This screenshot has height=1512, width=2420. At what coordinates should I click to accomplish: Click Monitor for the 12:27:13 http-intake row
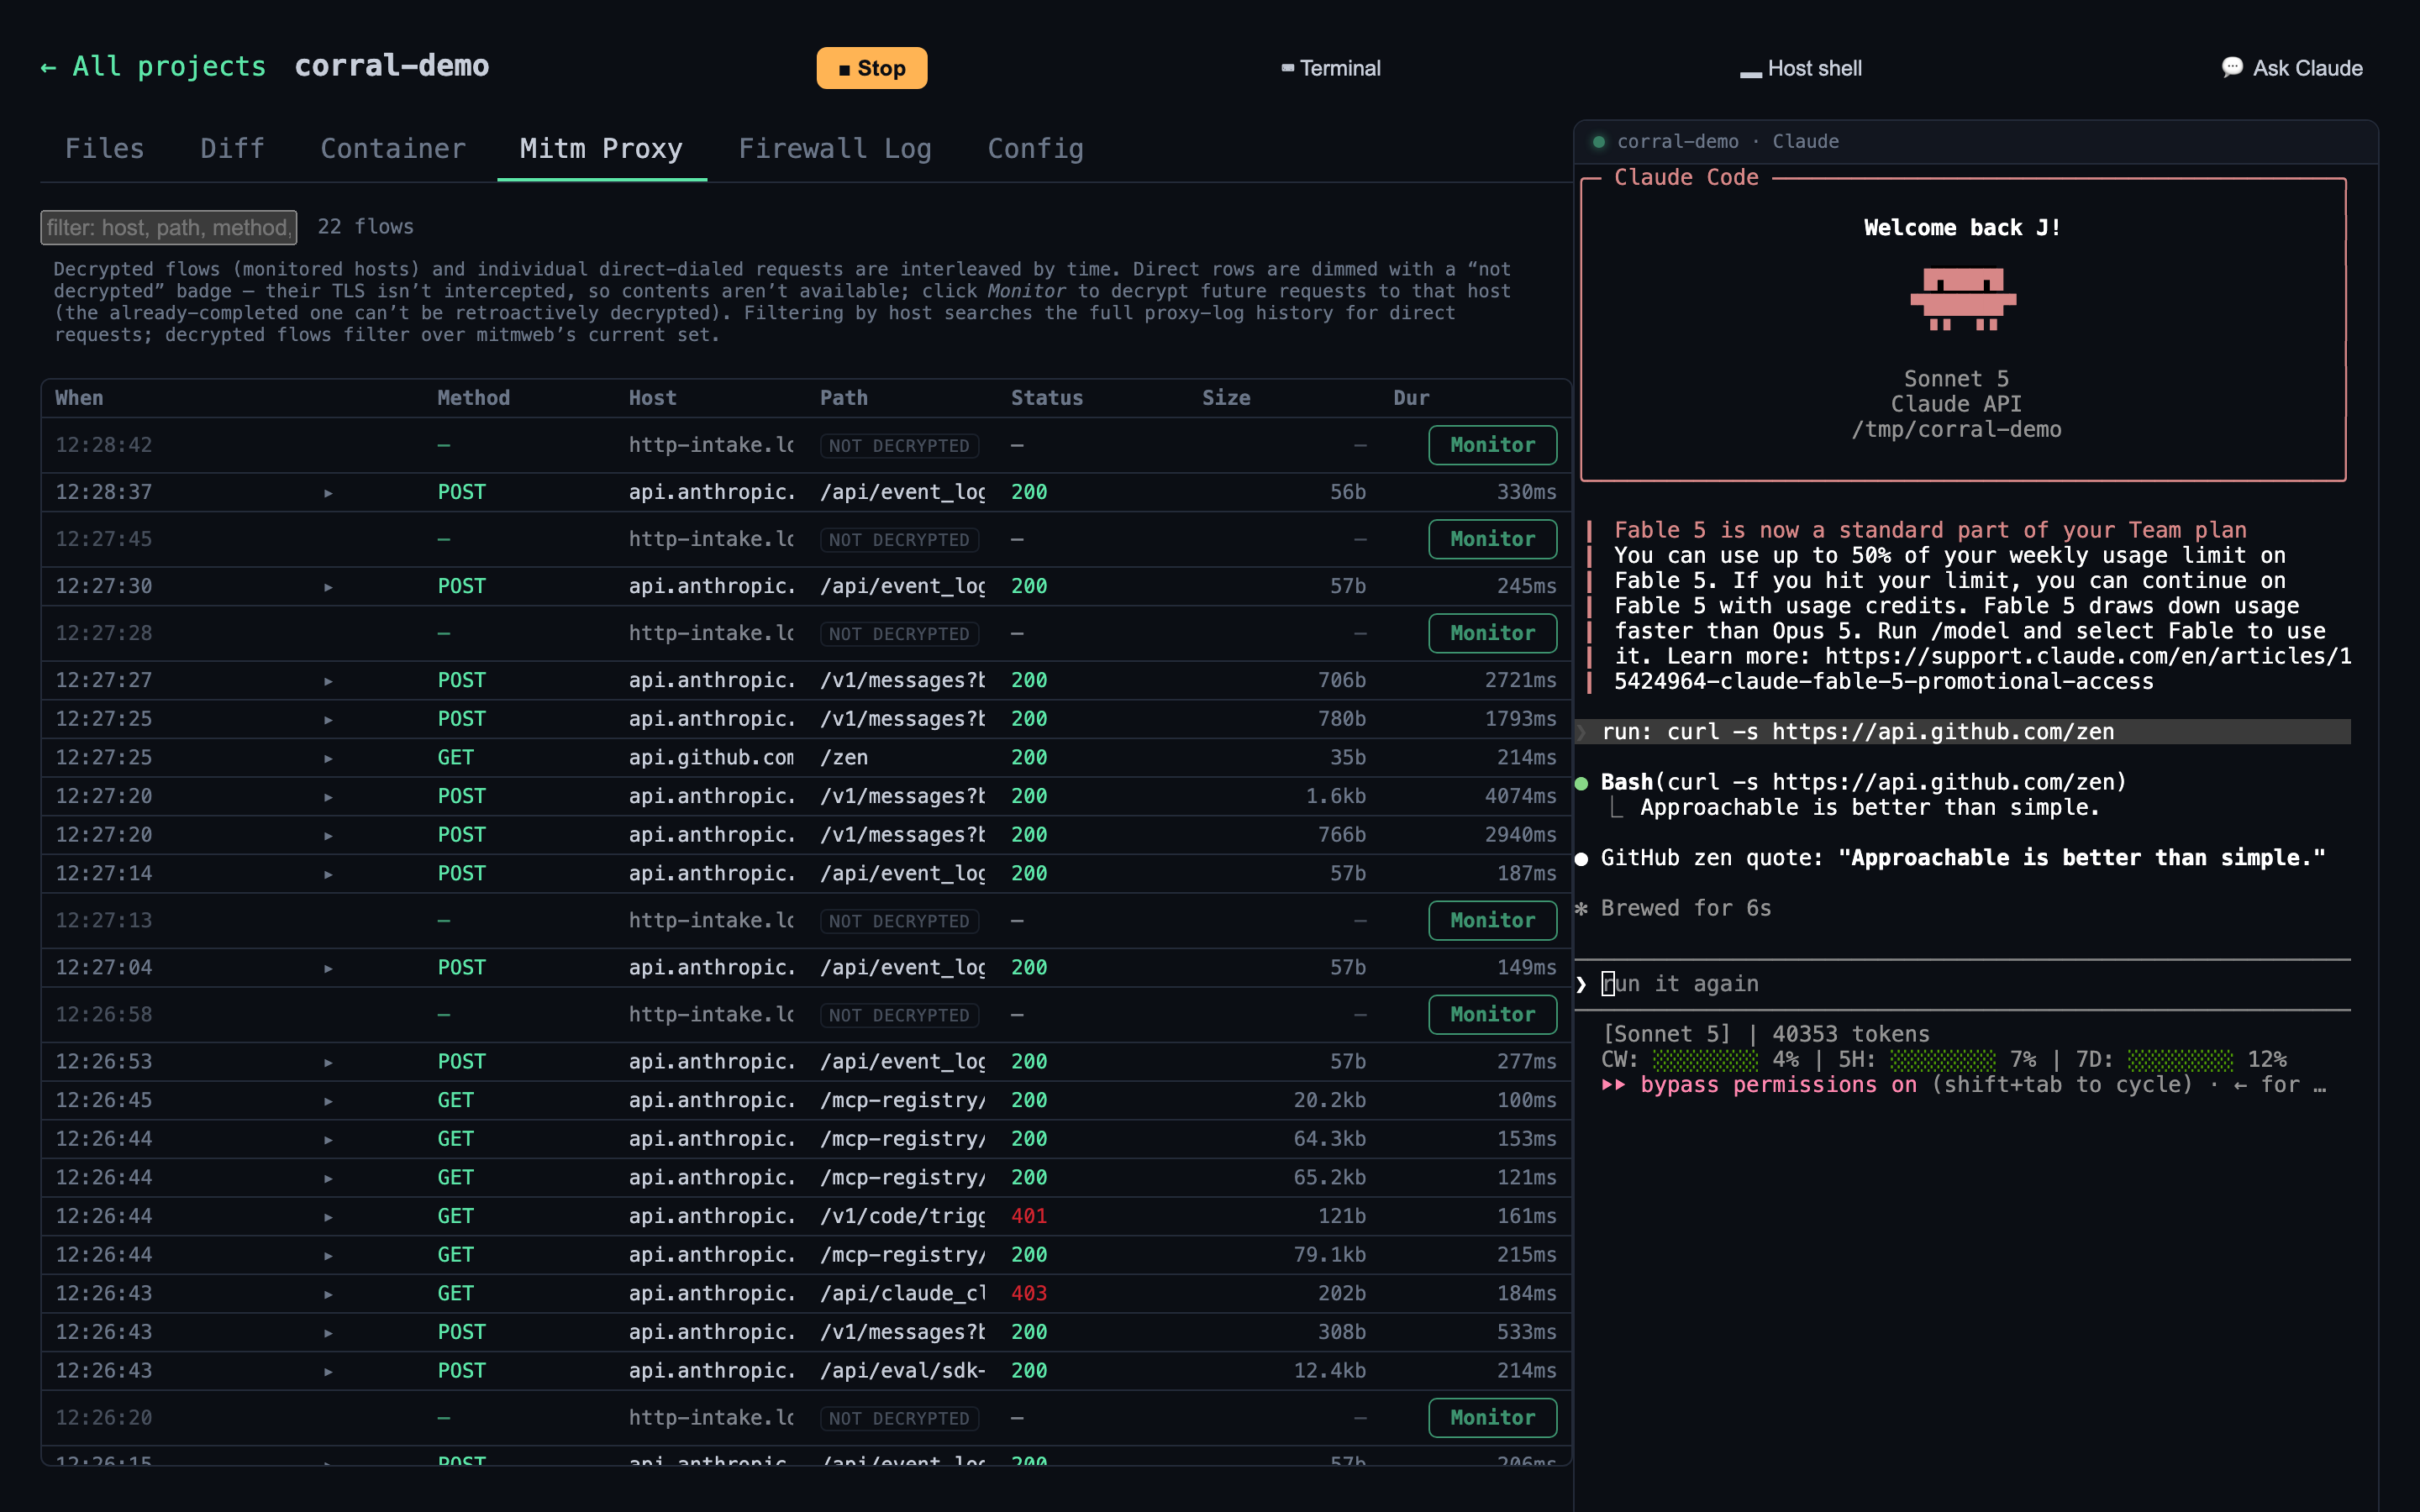coord(1492,920)
